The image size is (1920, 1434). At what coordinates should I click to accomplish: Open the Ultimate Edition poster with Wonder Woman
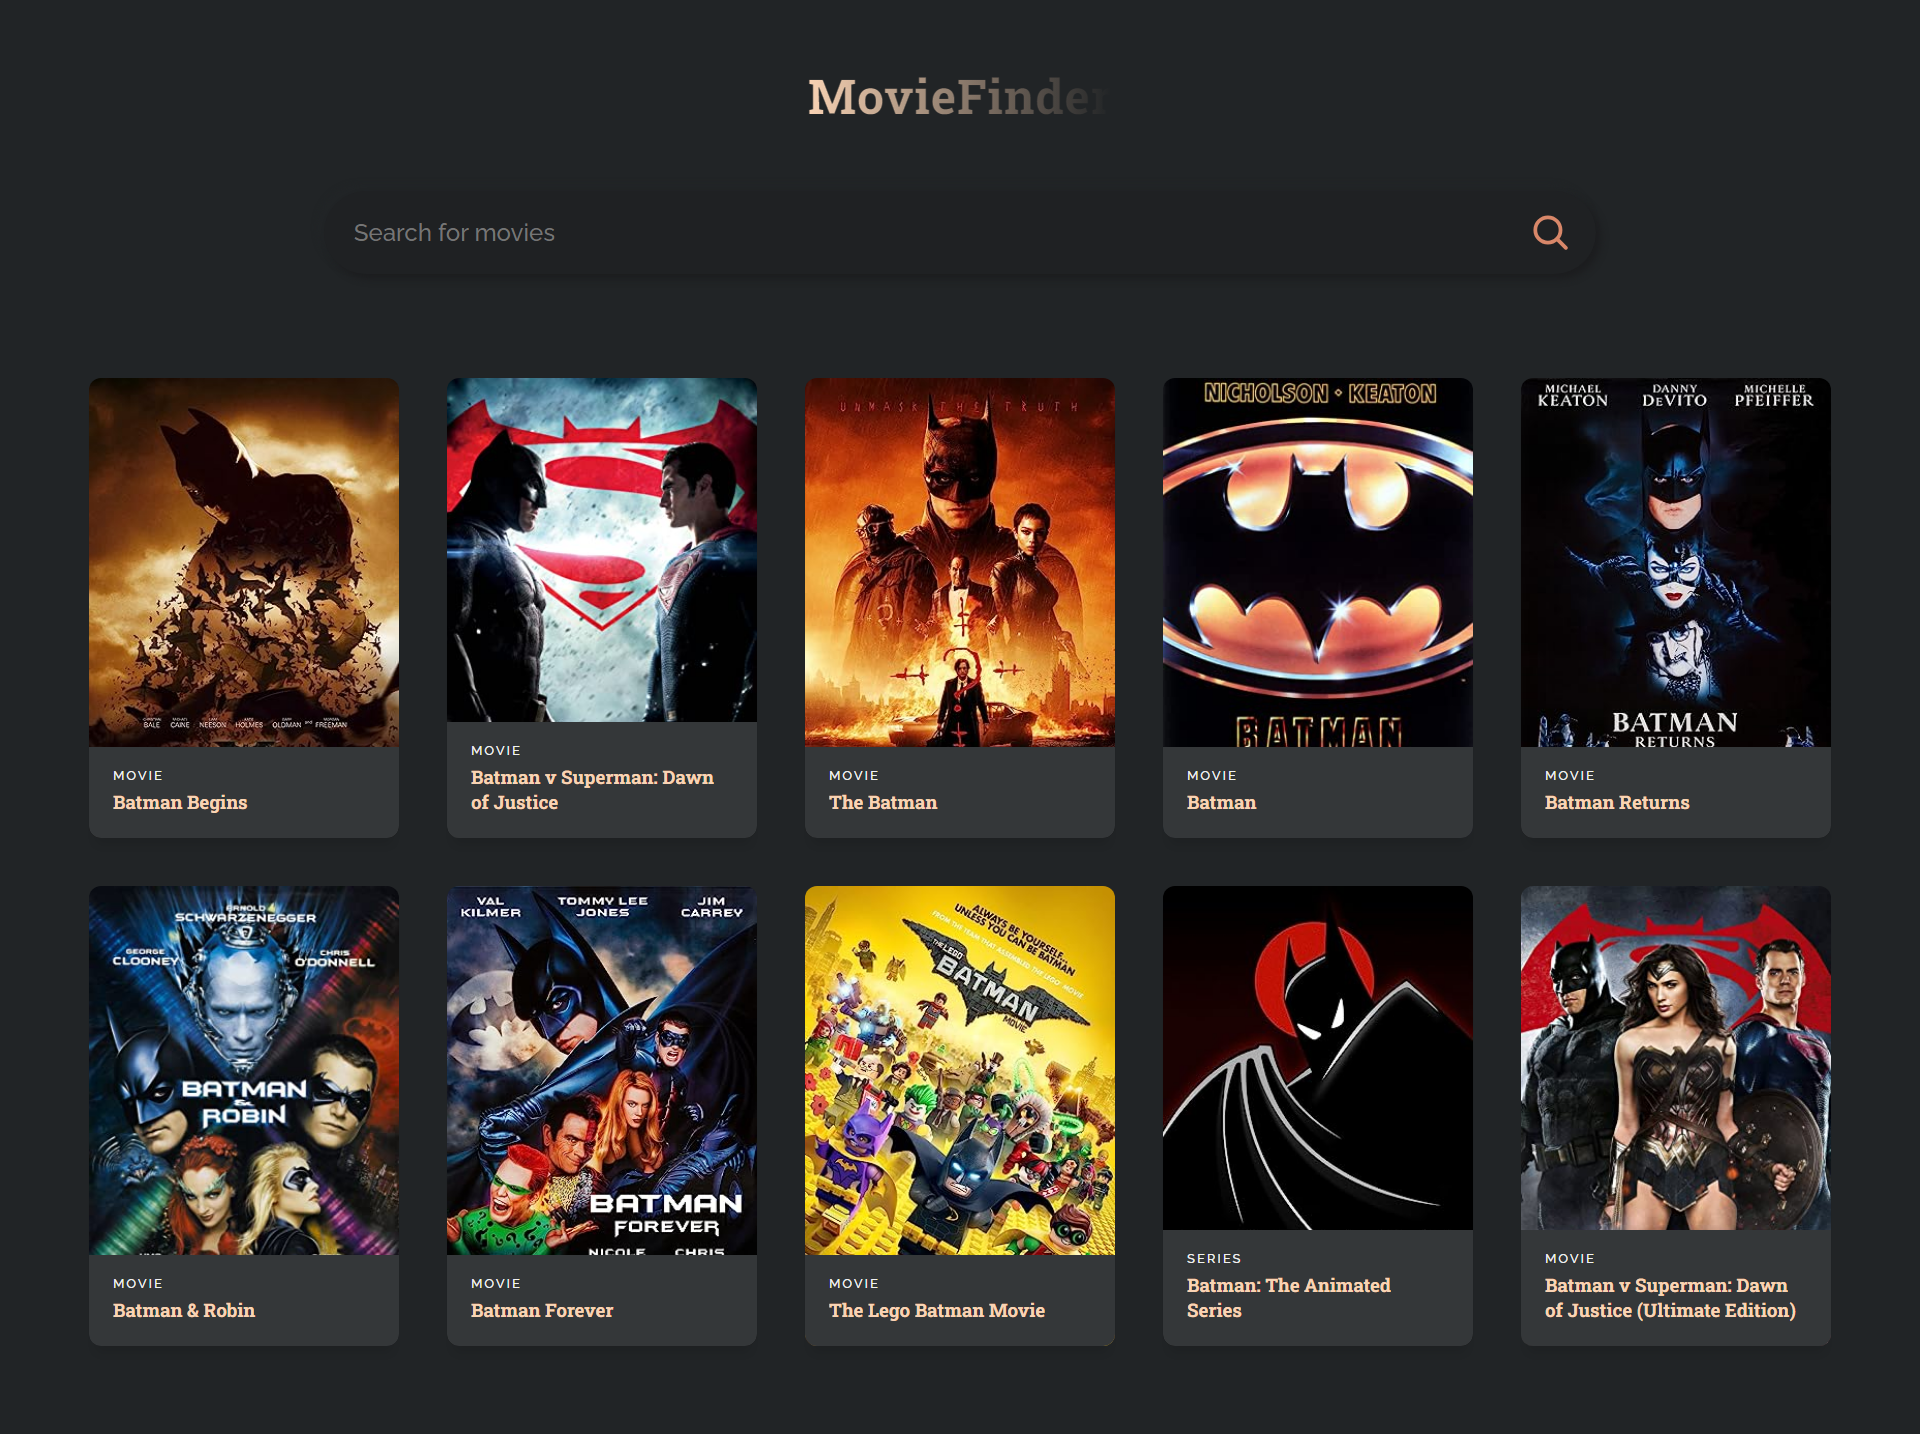[1675, 1058]
